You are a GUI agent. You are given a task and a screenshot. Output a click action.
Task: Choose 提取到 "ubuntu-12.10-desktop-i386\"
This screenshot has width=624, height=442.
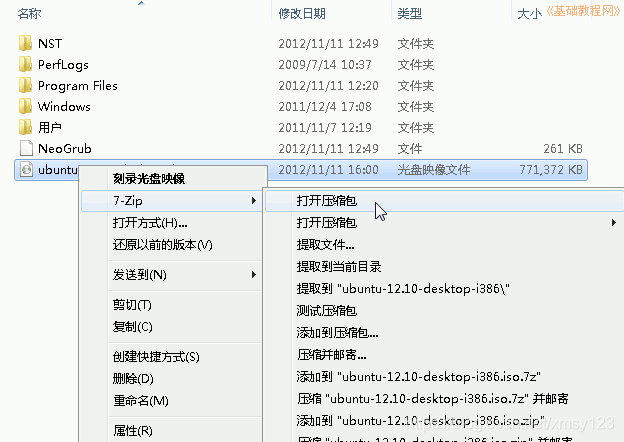403,288
